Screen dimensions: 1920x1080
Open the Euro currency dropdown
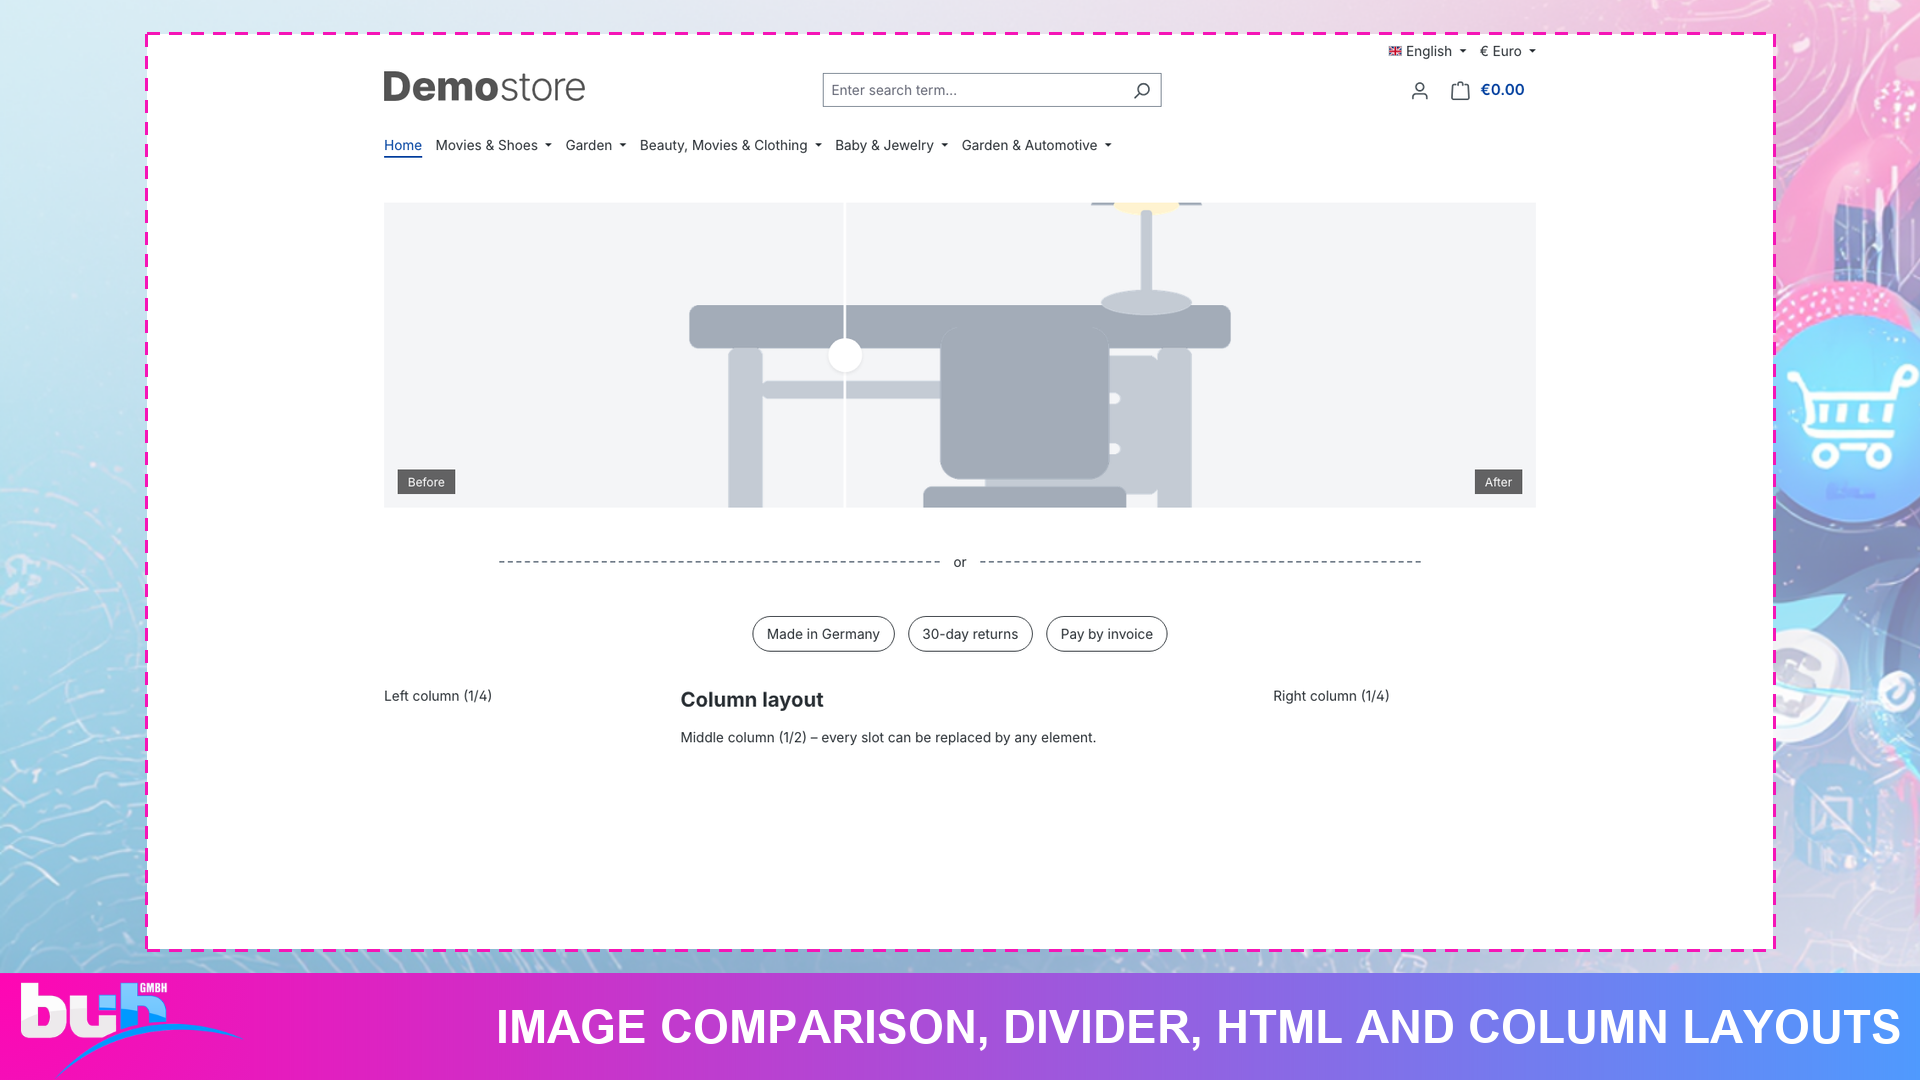coord(1507,51)
